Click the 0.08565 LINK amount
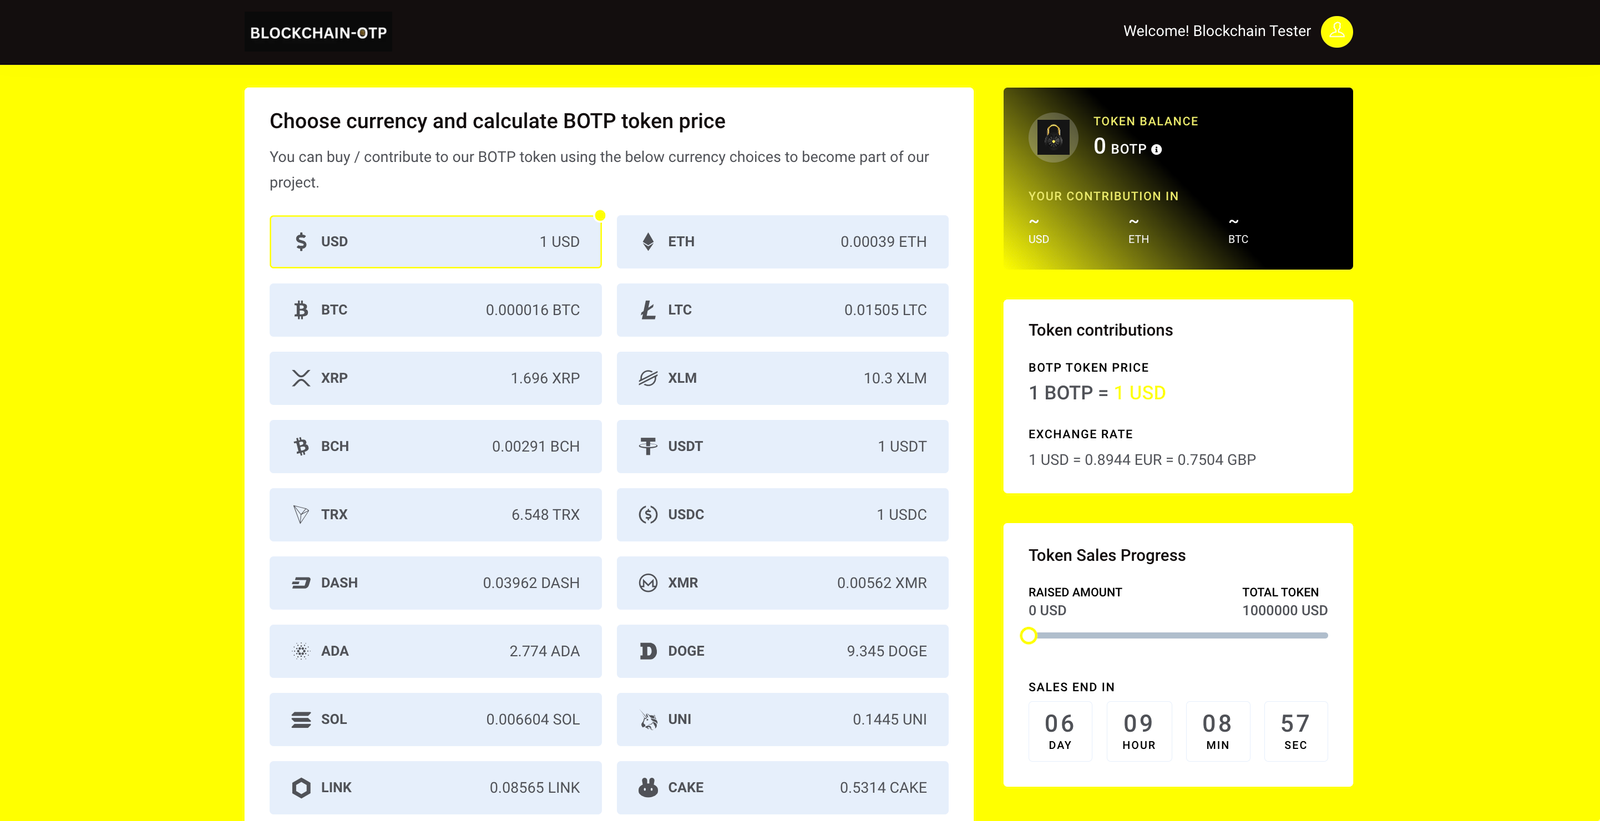This screenshot has height=821, width=1600. tap(535, 788)
